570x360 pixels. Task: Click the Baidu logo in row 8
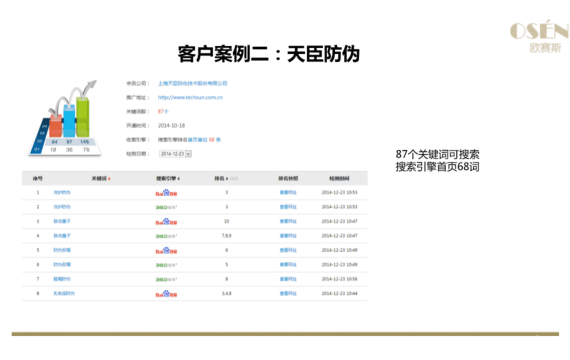point(166,293)
